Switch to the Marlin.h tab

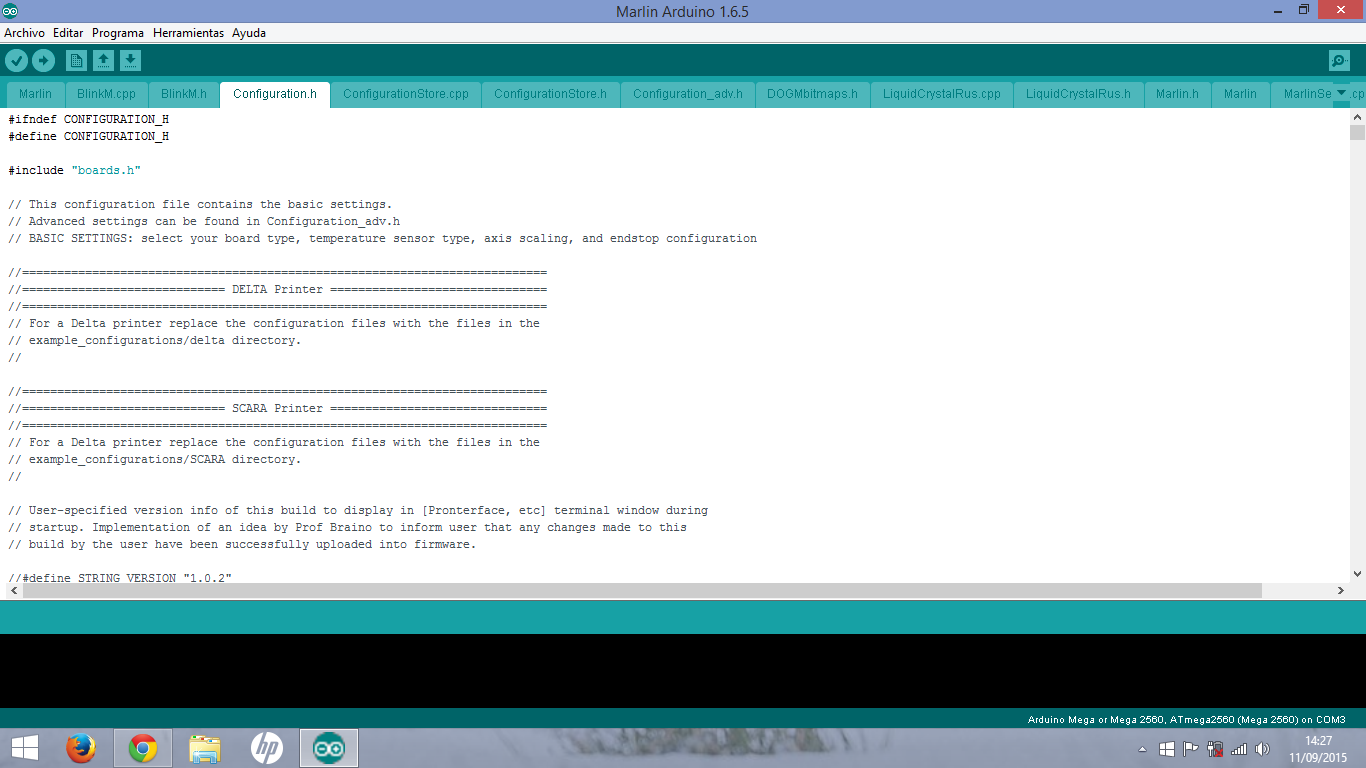(1177, 94)
